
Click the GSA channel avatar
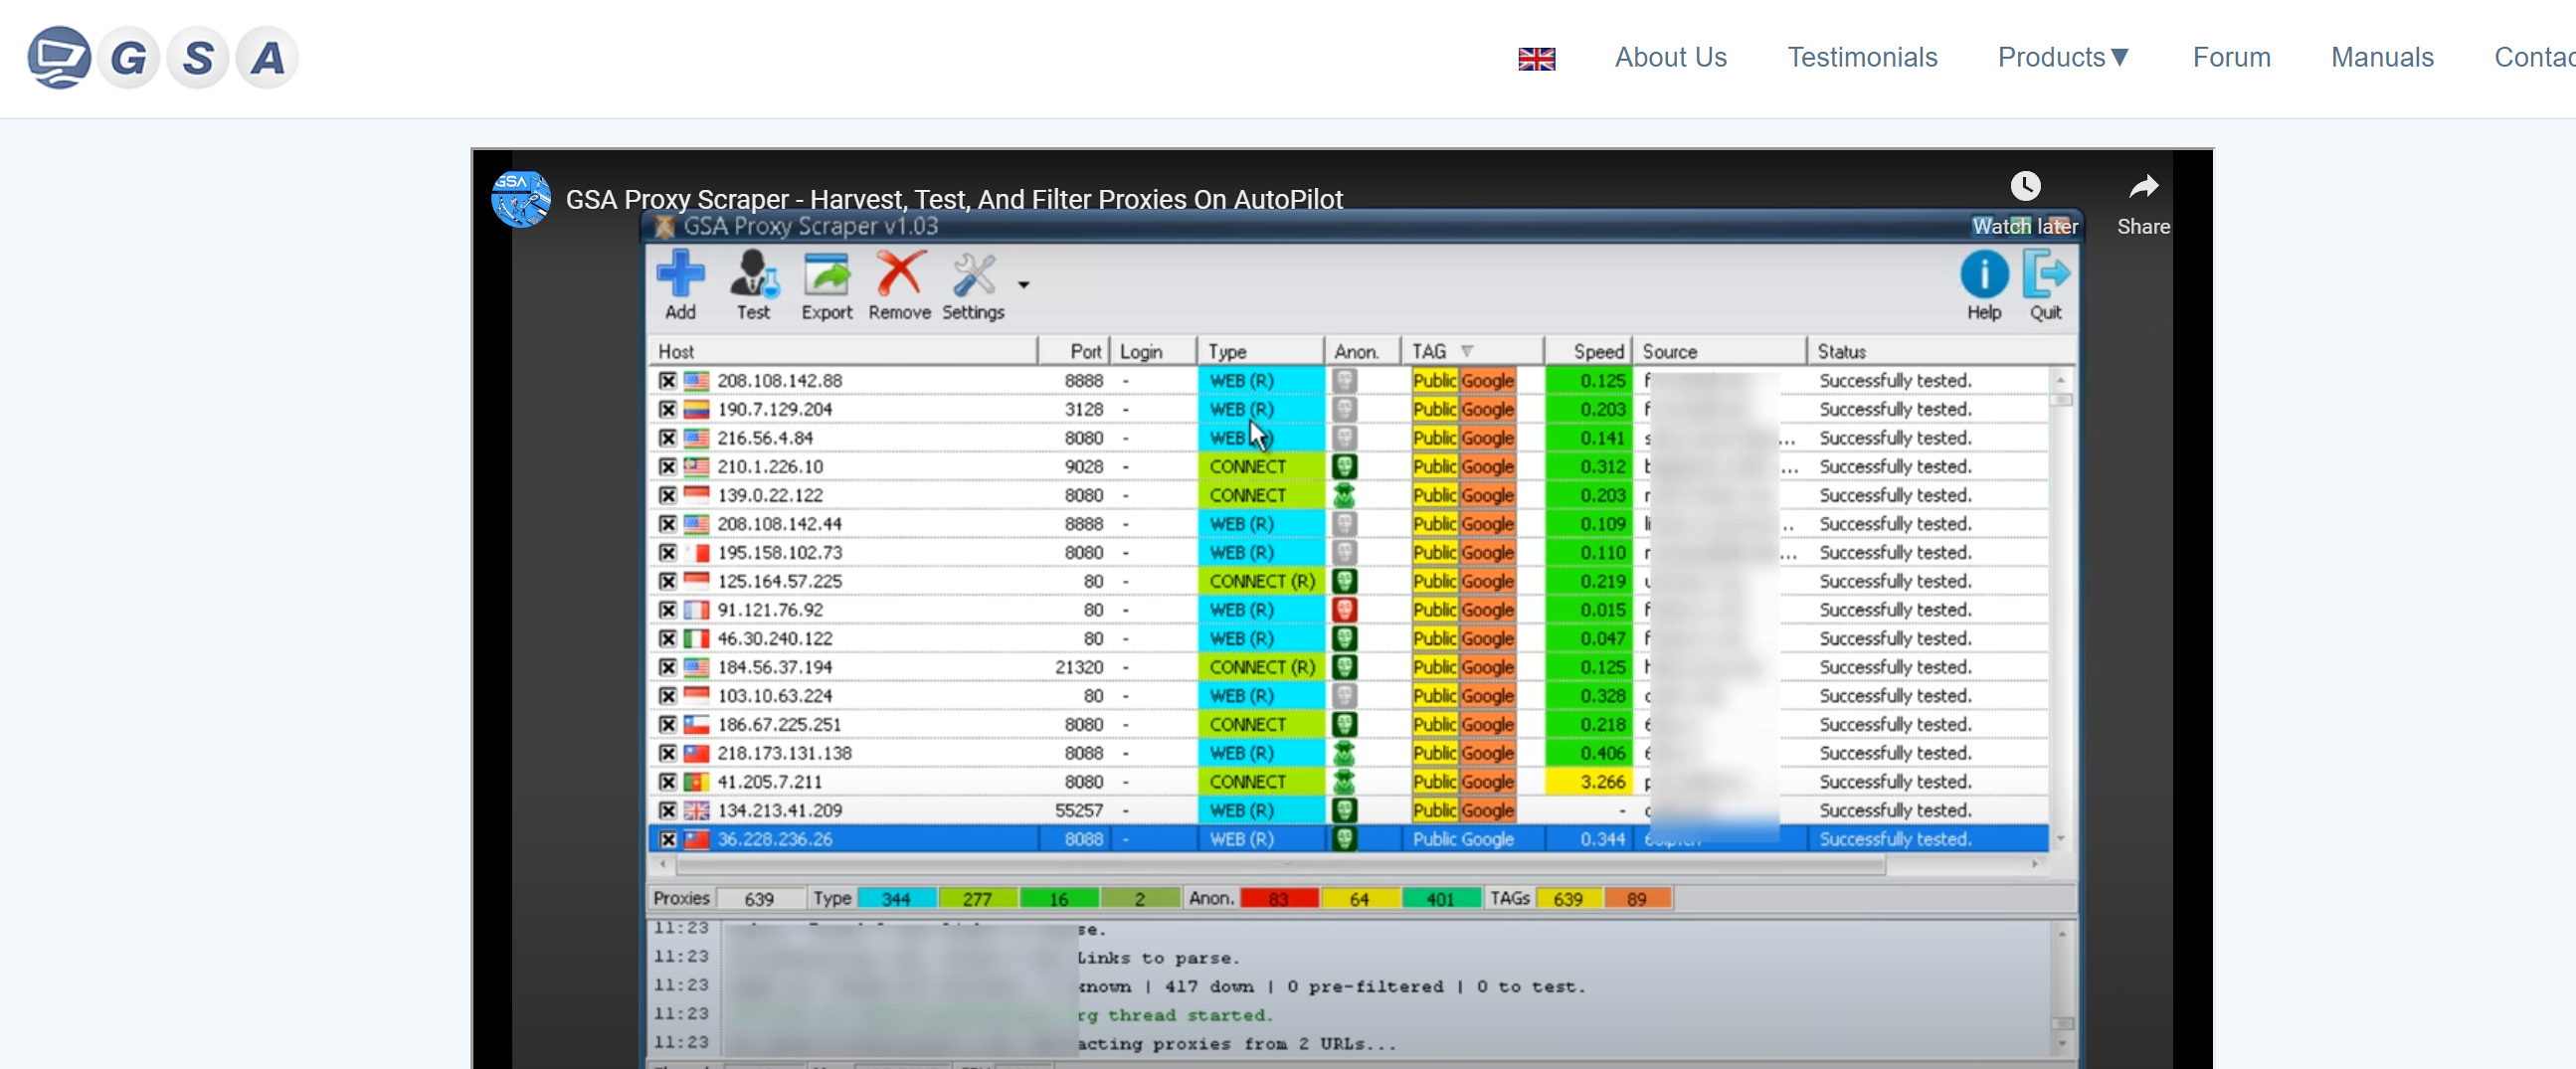(521, 199)
